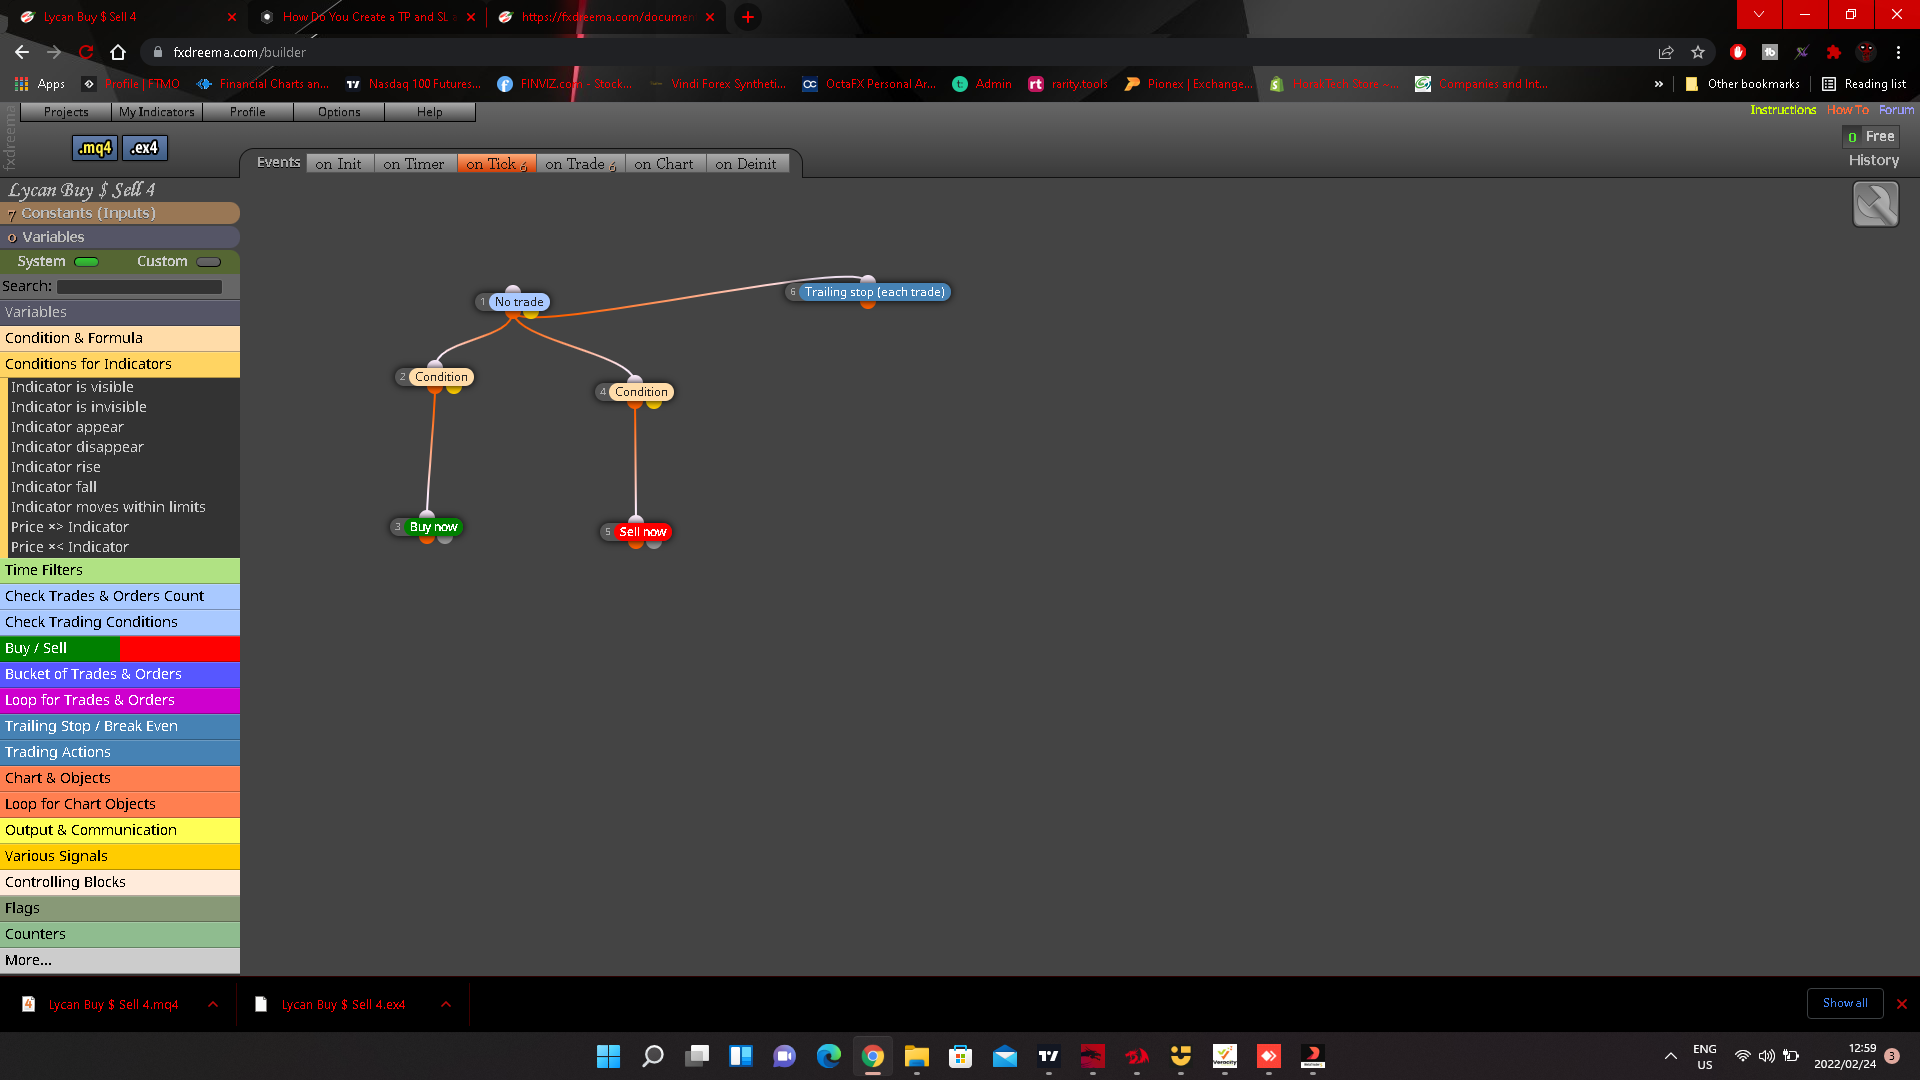This screenshot has height=1080, width=1920.
Task: Download the .mq4 source file
Action: click(95, 148)
